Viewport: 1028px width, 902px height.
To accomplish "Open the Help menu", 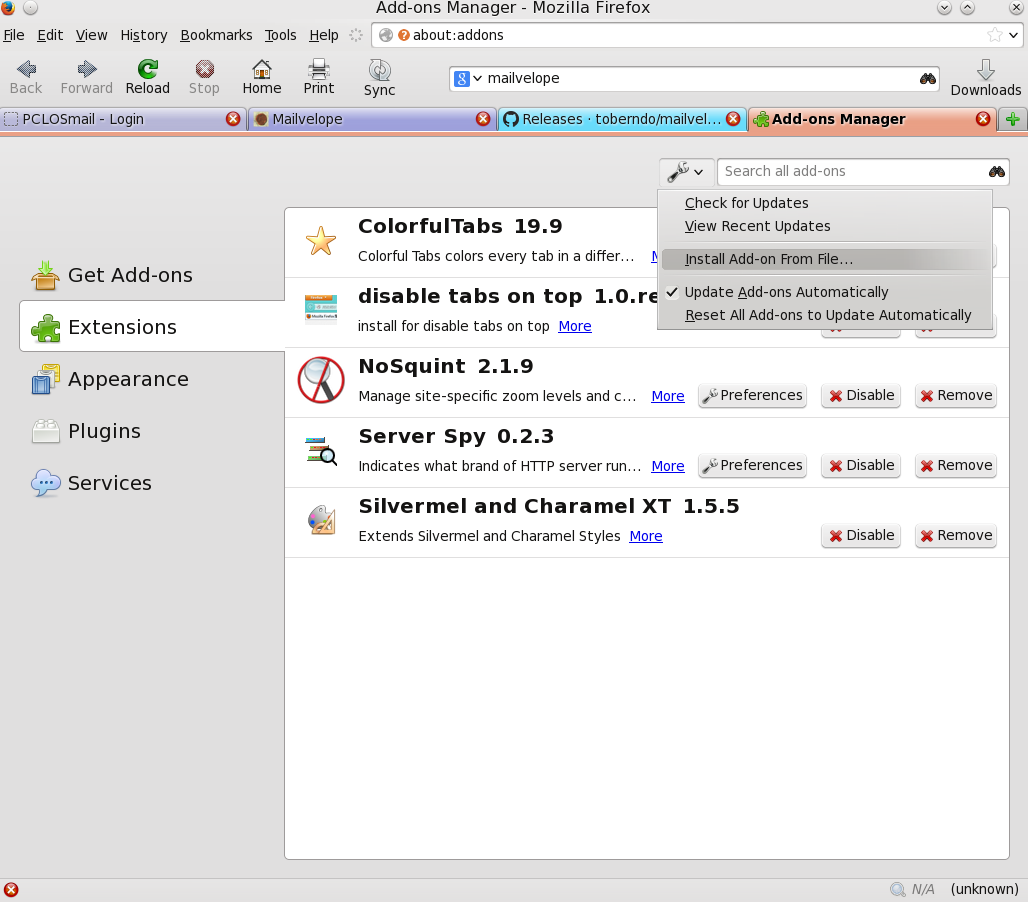I will pos(324,35).
